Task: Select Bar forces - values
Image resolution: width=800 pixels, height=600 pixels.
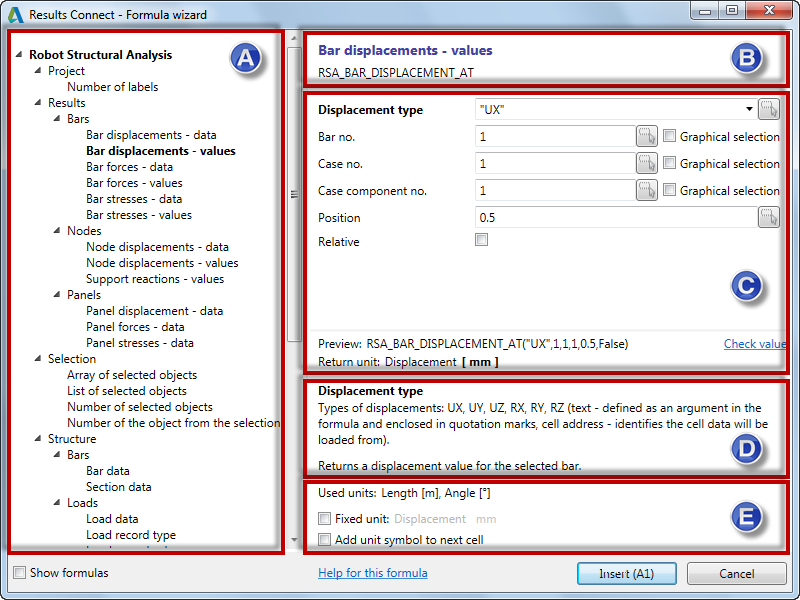Action: point(134,183)
